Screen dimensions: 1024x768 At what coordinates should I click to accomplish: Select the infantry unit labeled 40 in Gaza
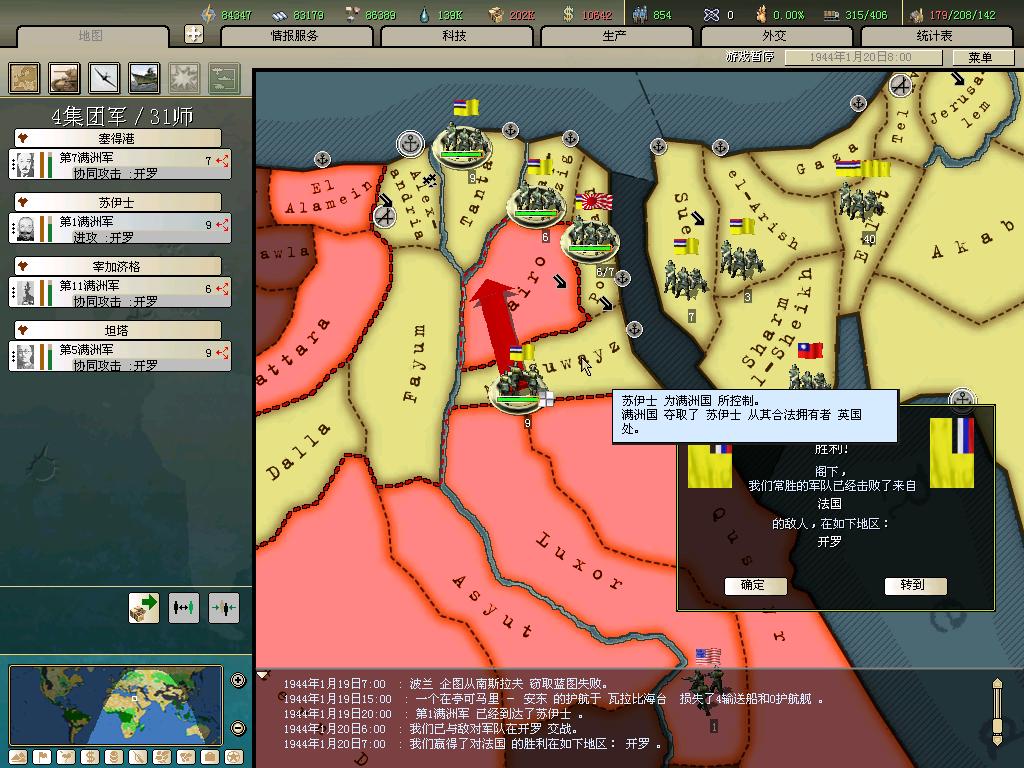click(862, 201)
